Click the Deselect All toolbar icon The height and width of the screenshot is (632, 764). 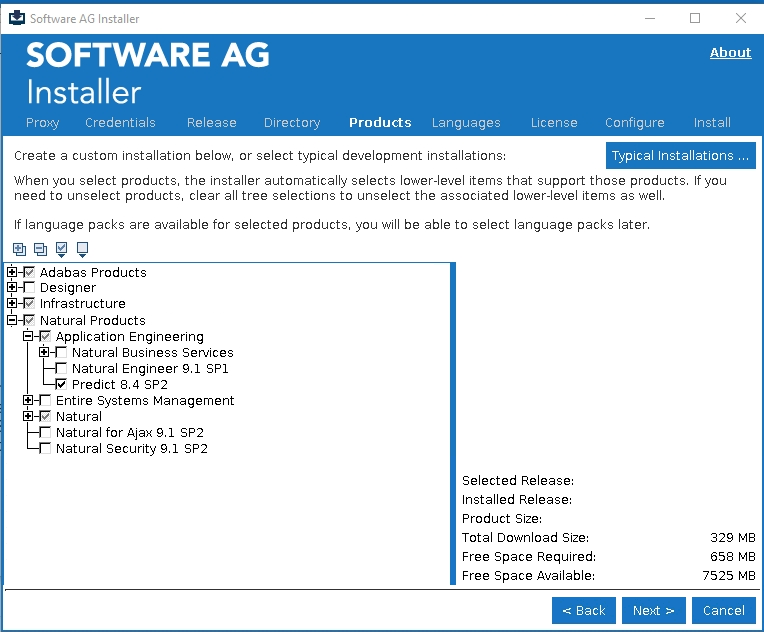(x=82, y=249)
